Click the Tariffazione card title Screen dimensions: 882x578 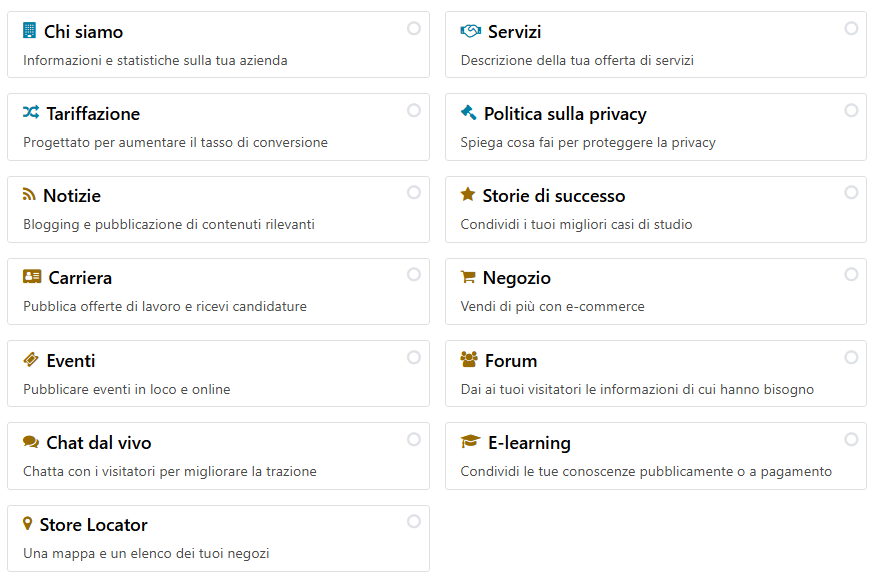click(x=93, y=114)
